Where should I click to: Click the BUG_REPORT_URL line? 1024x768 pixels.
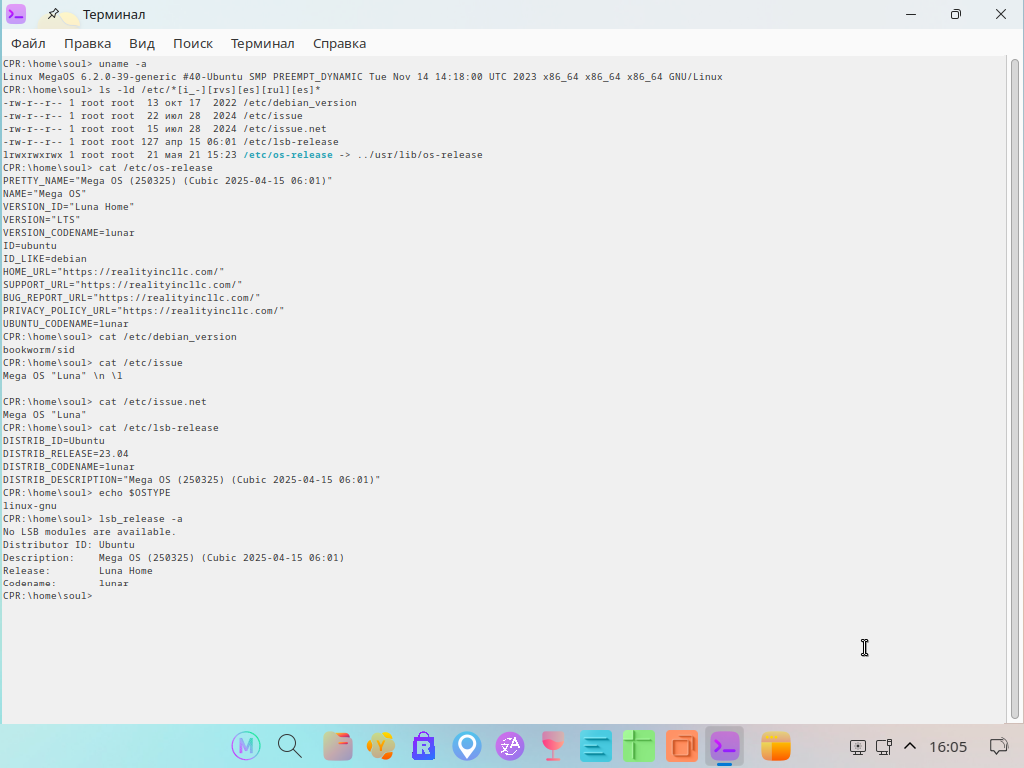[x=132, y=298]
